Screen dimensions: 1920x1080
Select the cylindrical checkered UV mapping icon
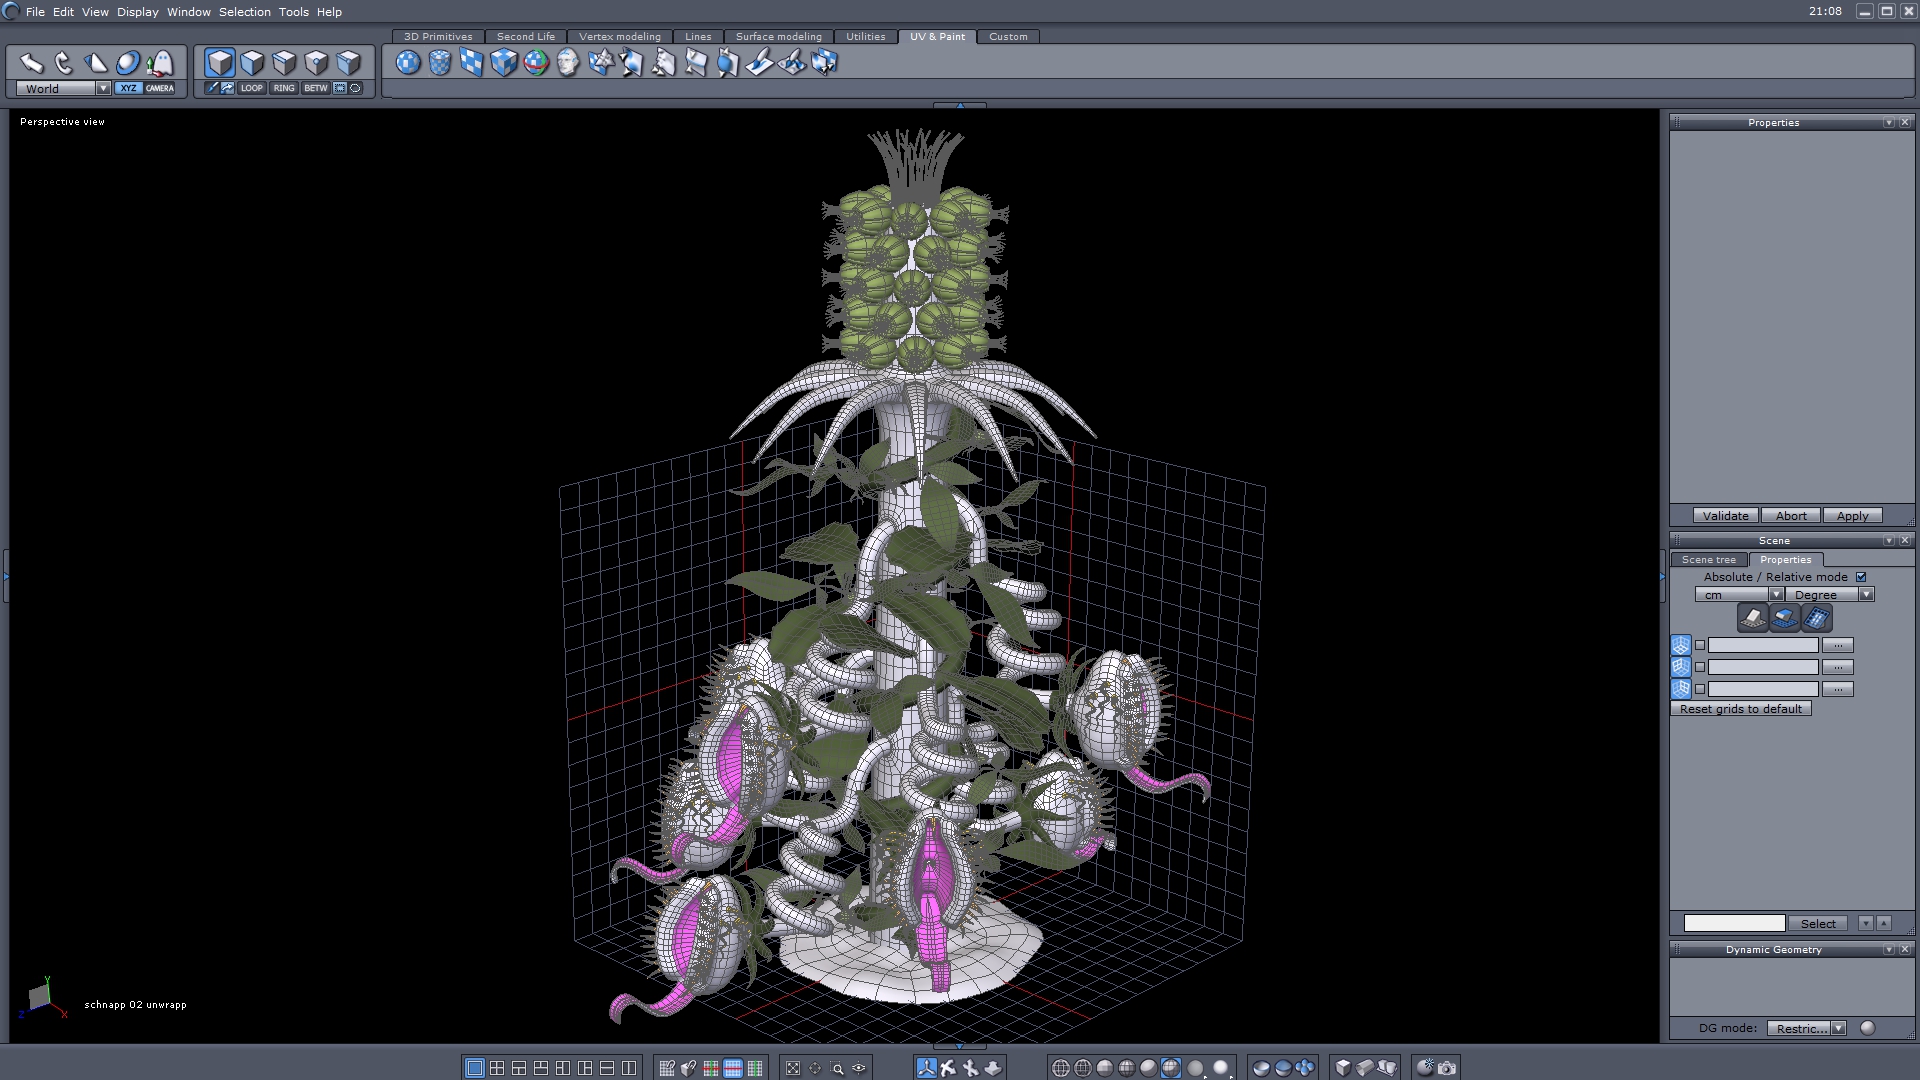tap(440, 63)
